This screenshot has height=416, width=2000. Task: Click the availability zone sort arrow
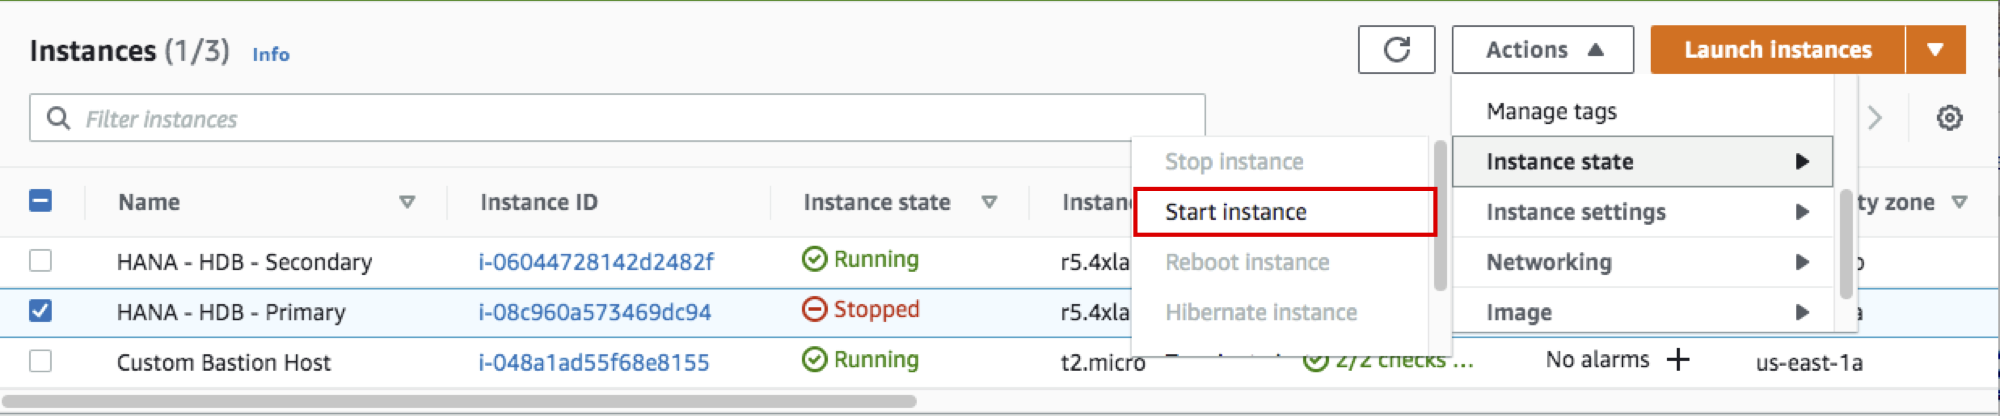[1959, 202]
